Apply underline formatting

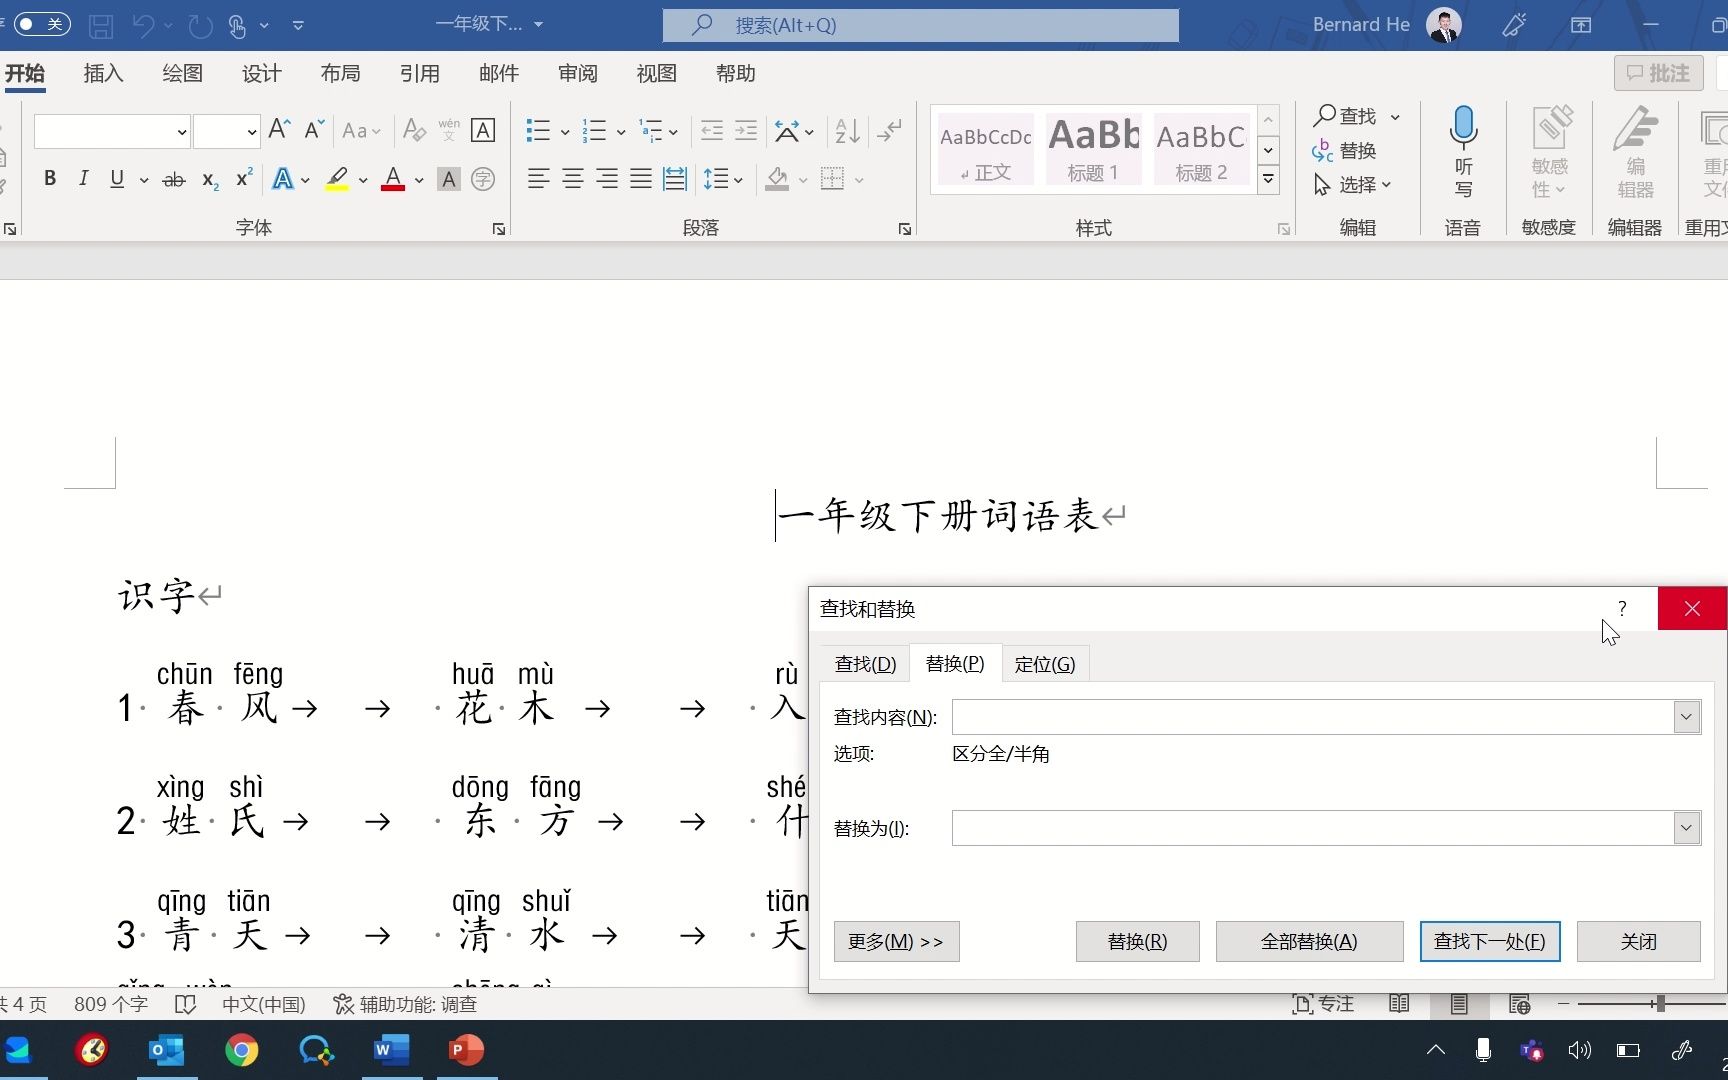click(116, 178)
